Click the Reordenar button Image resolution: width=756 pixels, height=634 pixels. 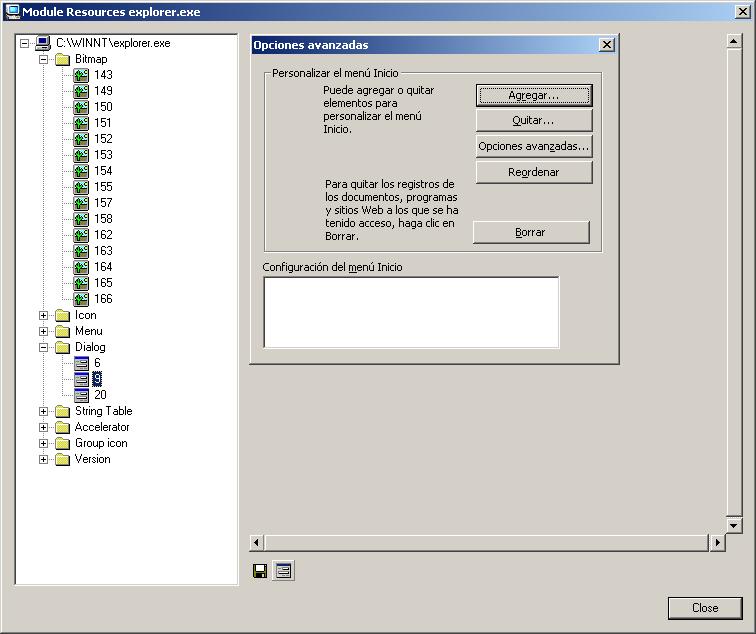pos(534,172)
